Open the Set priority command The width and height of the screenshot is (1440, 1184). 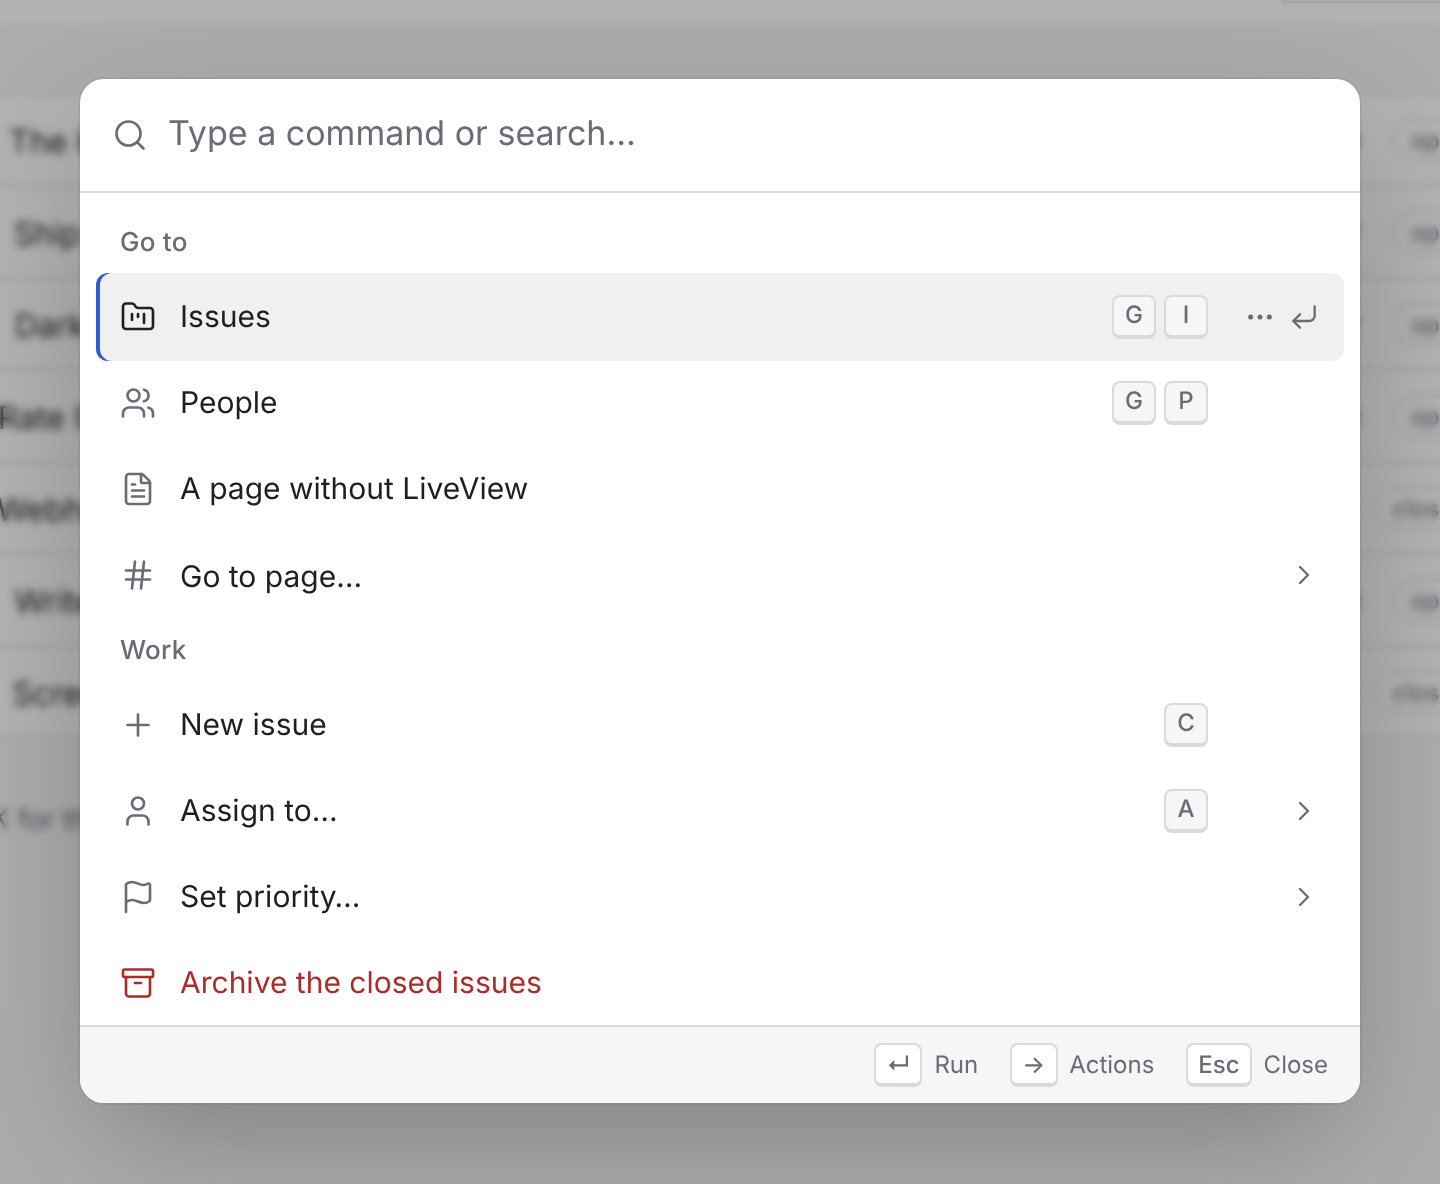(x=720, y=897)
